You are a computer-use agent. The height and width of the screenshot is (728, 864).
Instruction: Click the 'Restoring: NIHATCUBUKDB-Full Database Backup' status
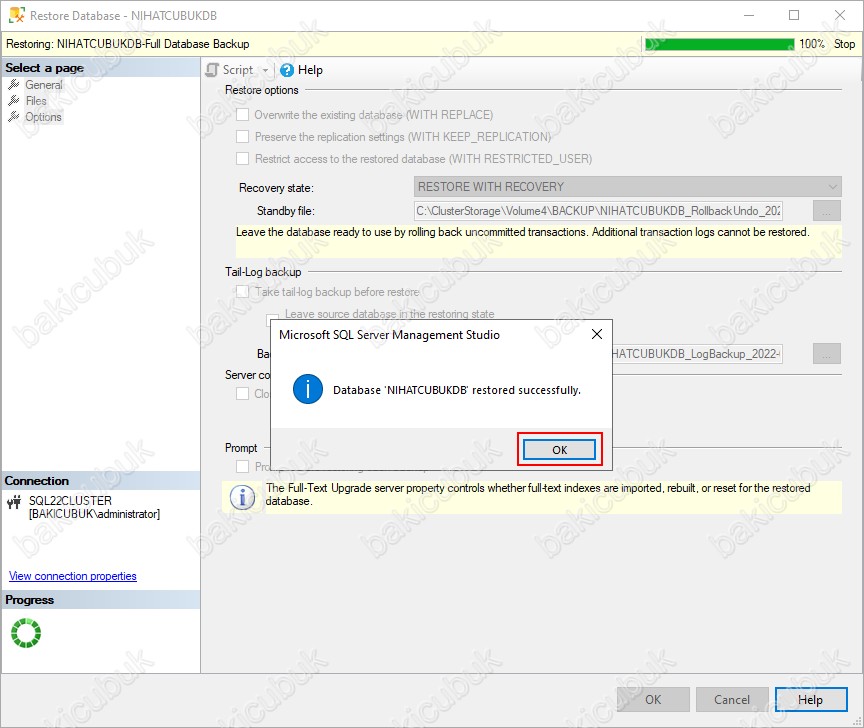tap(128, 44)
